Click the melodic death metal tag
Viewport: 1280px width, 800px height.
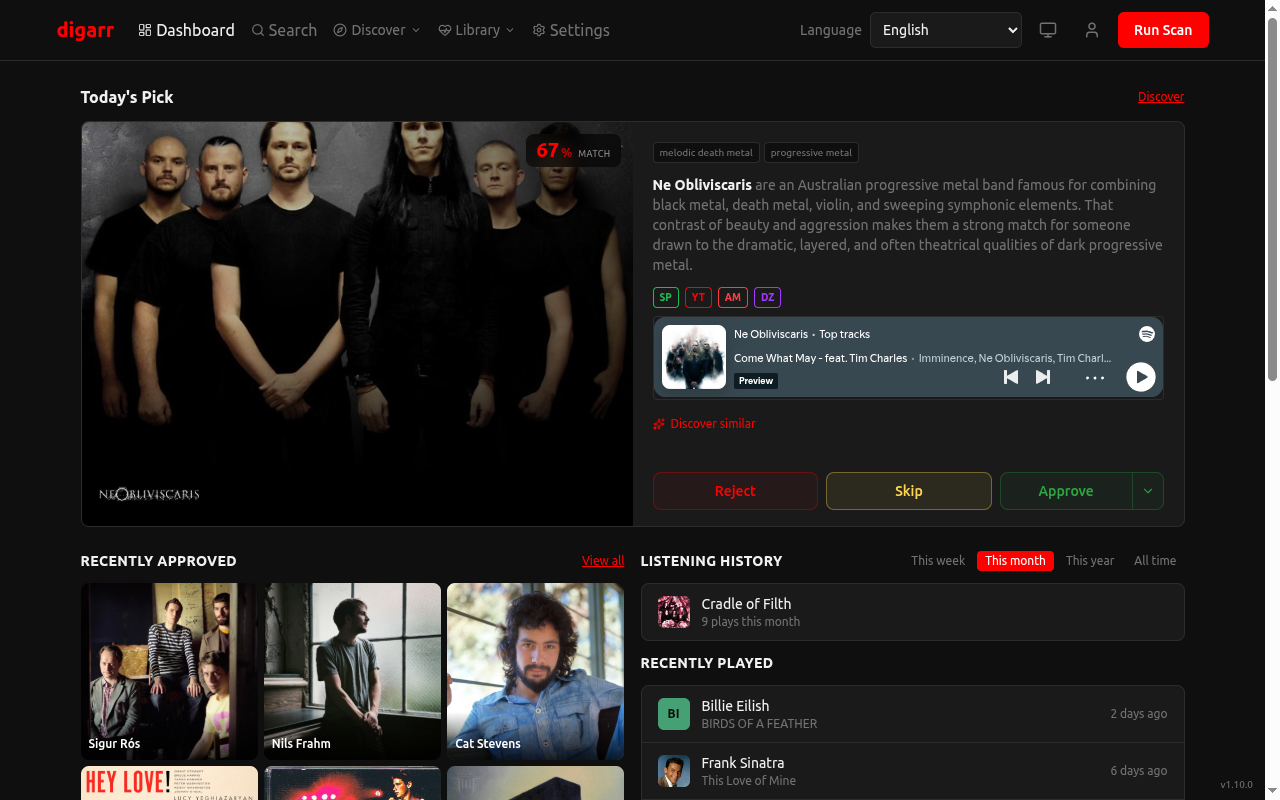point(706,153)
